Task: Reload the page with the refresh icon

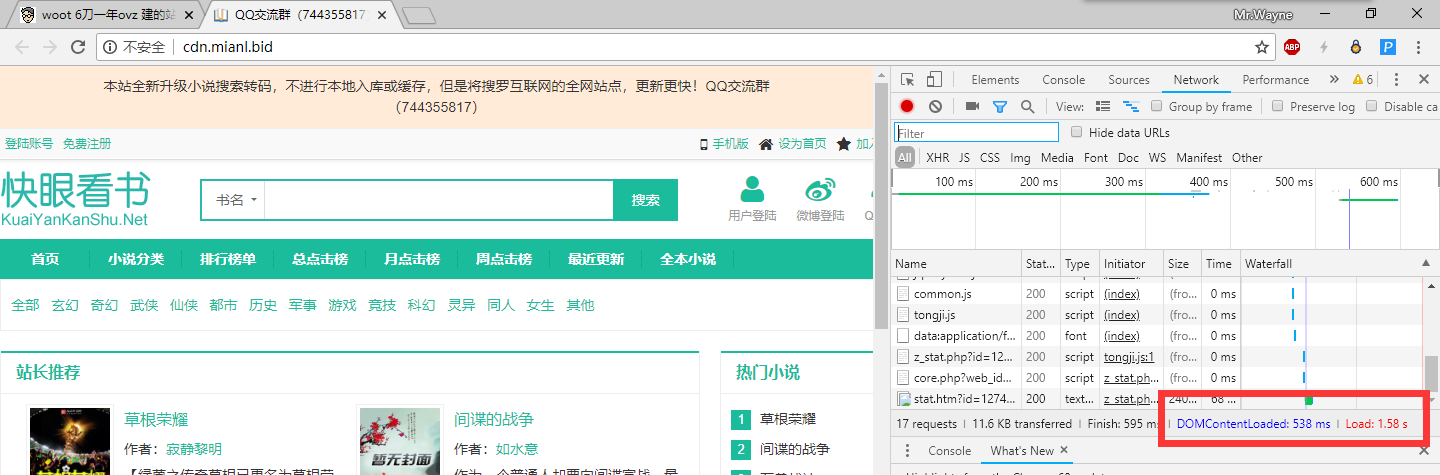Action: click(x=78, y=47)
